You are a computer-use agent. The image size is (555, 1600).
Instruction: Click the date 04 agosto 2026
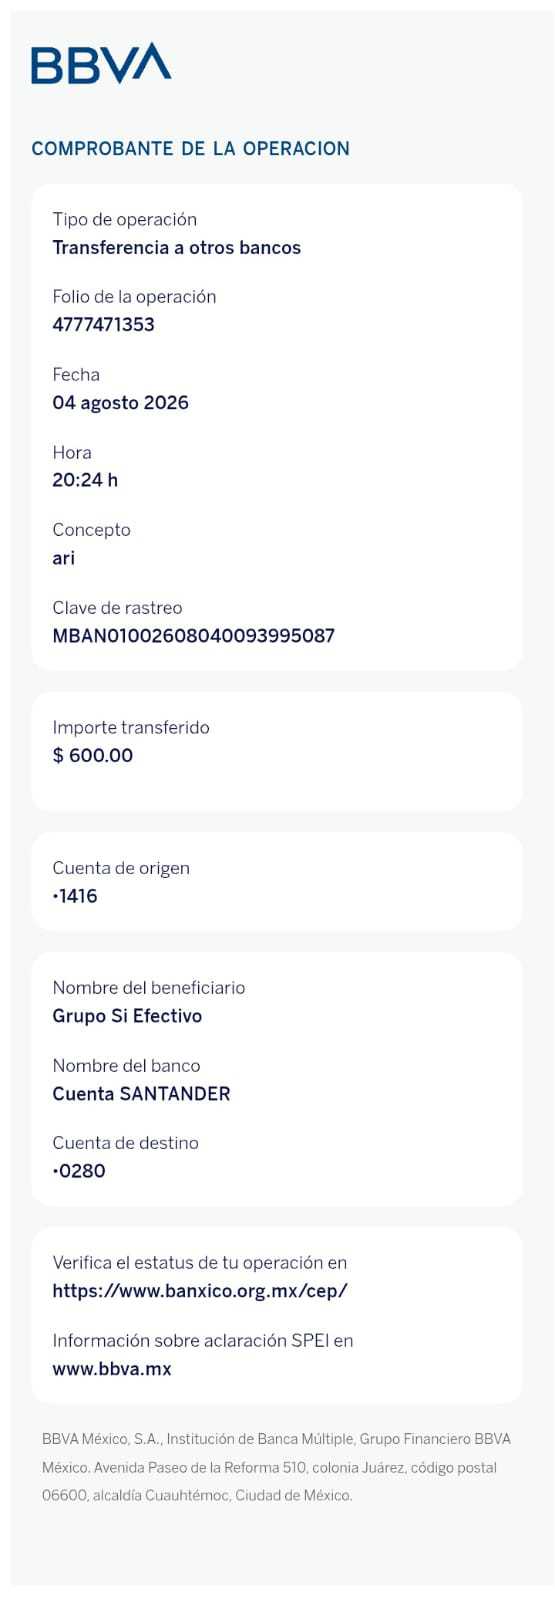(120, 403)
